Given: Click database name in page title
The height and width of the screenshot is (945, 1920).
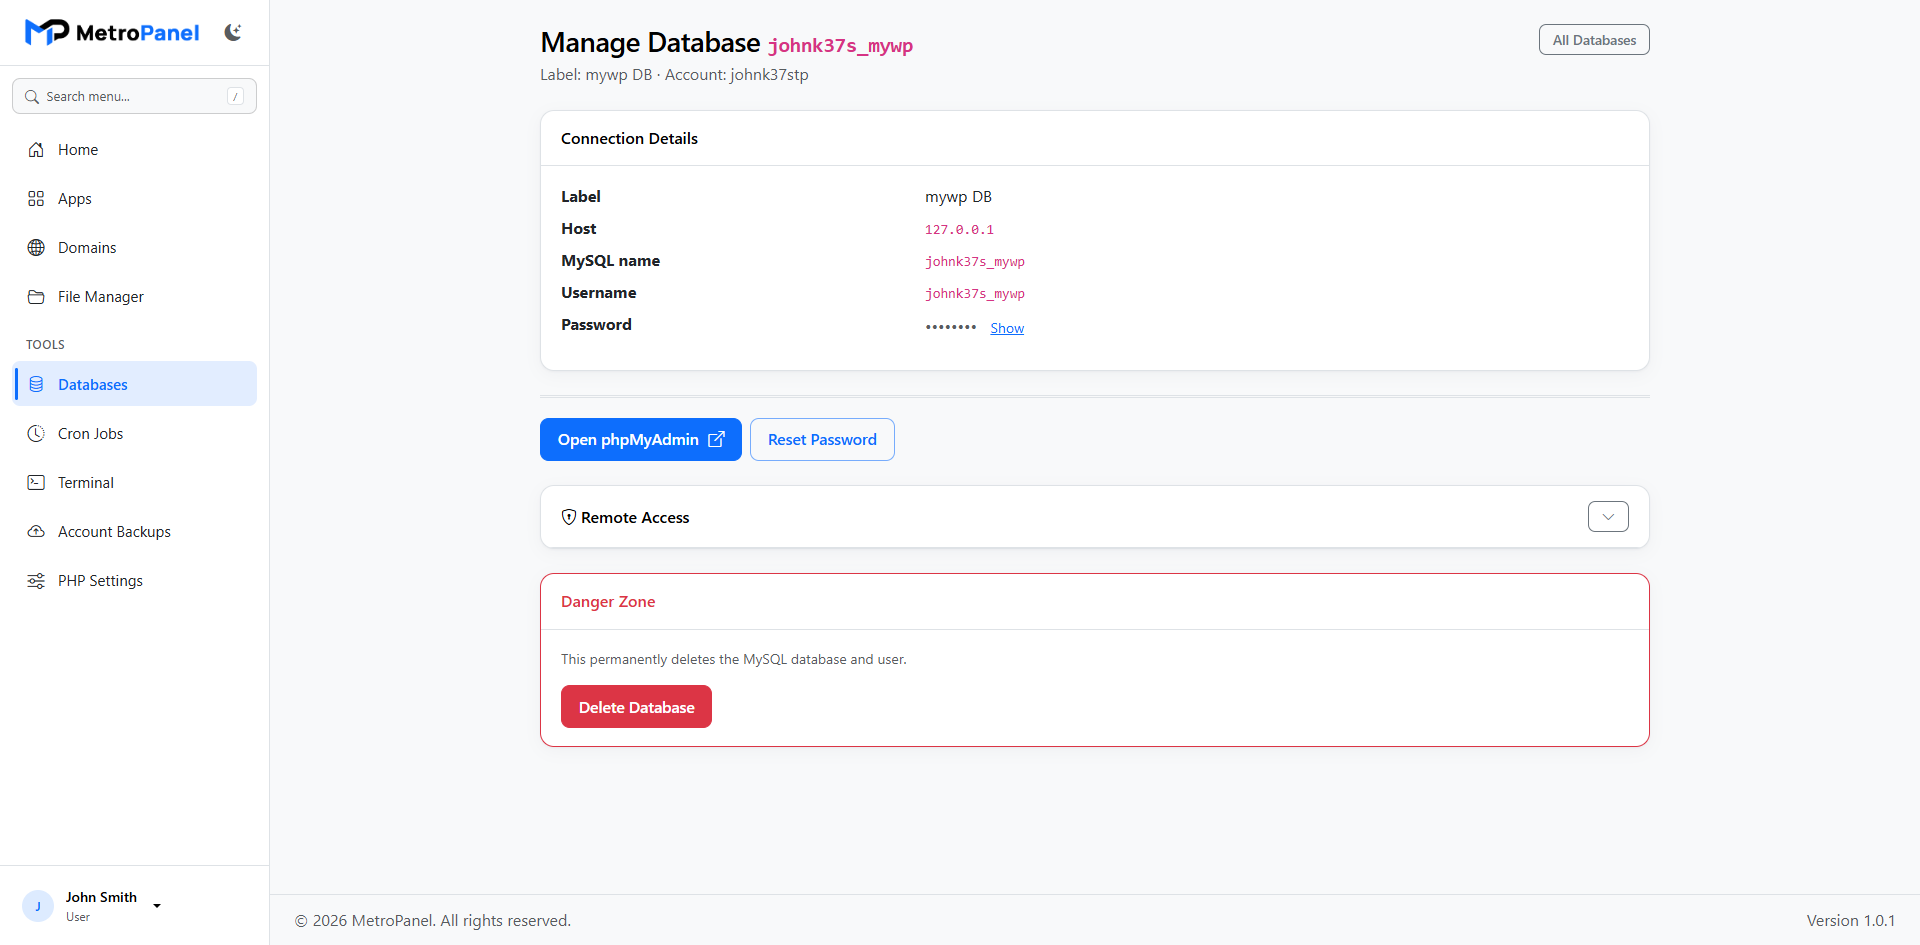Looking at the screenshot, I should pyautogui.click(x=840, y=46).
